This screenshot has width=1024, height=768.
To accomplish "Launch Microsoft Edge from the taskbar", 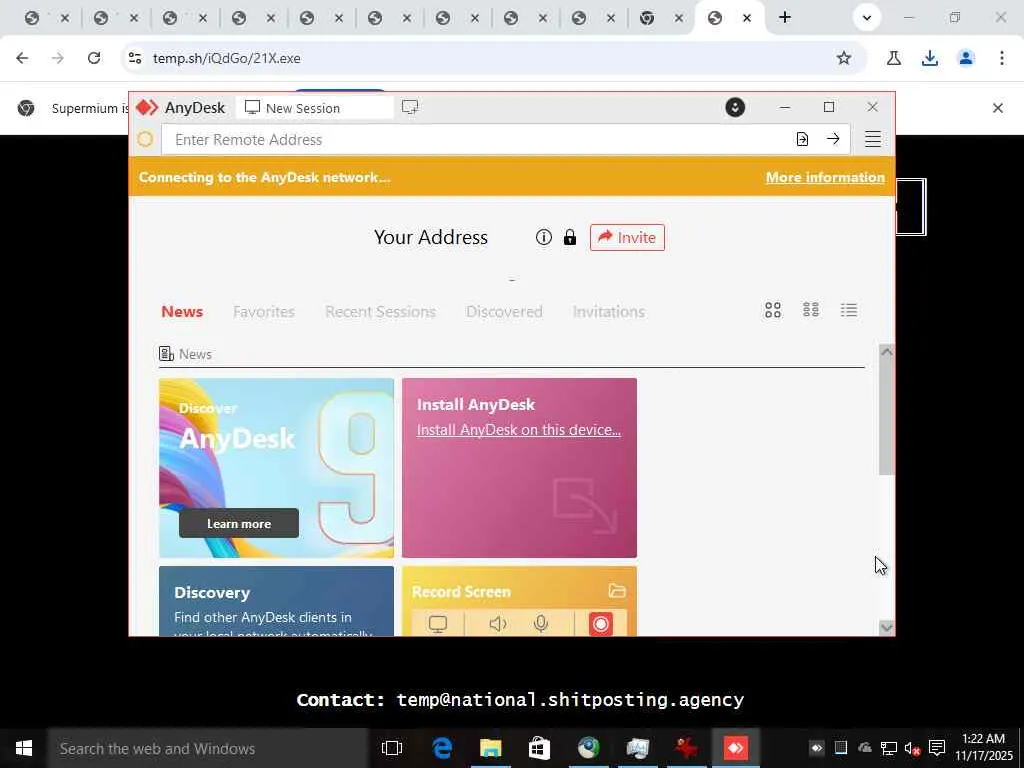I will coord(442,748).
